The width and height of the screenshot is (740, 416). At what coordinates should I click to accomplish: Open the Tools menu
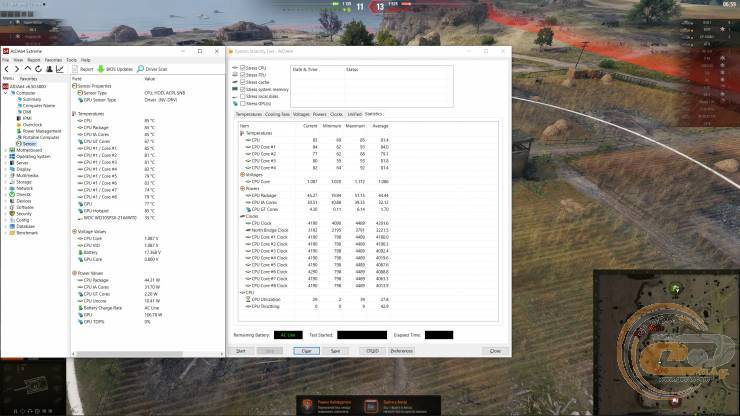click(x=71, y=60)
